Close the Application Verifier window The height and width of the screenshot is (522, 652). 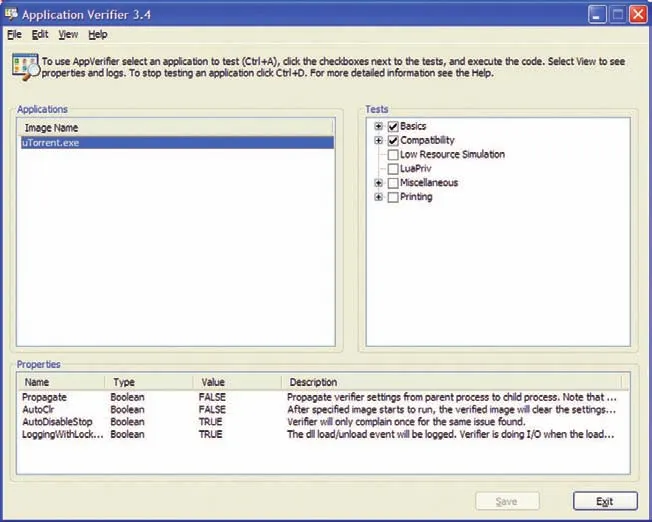pos(638,15)
